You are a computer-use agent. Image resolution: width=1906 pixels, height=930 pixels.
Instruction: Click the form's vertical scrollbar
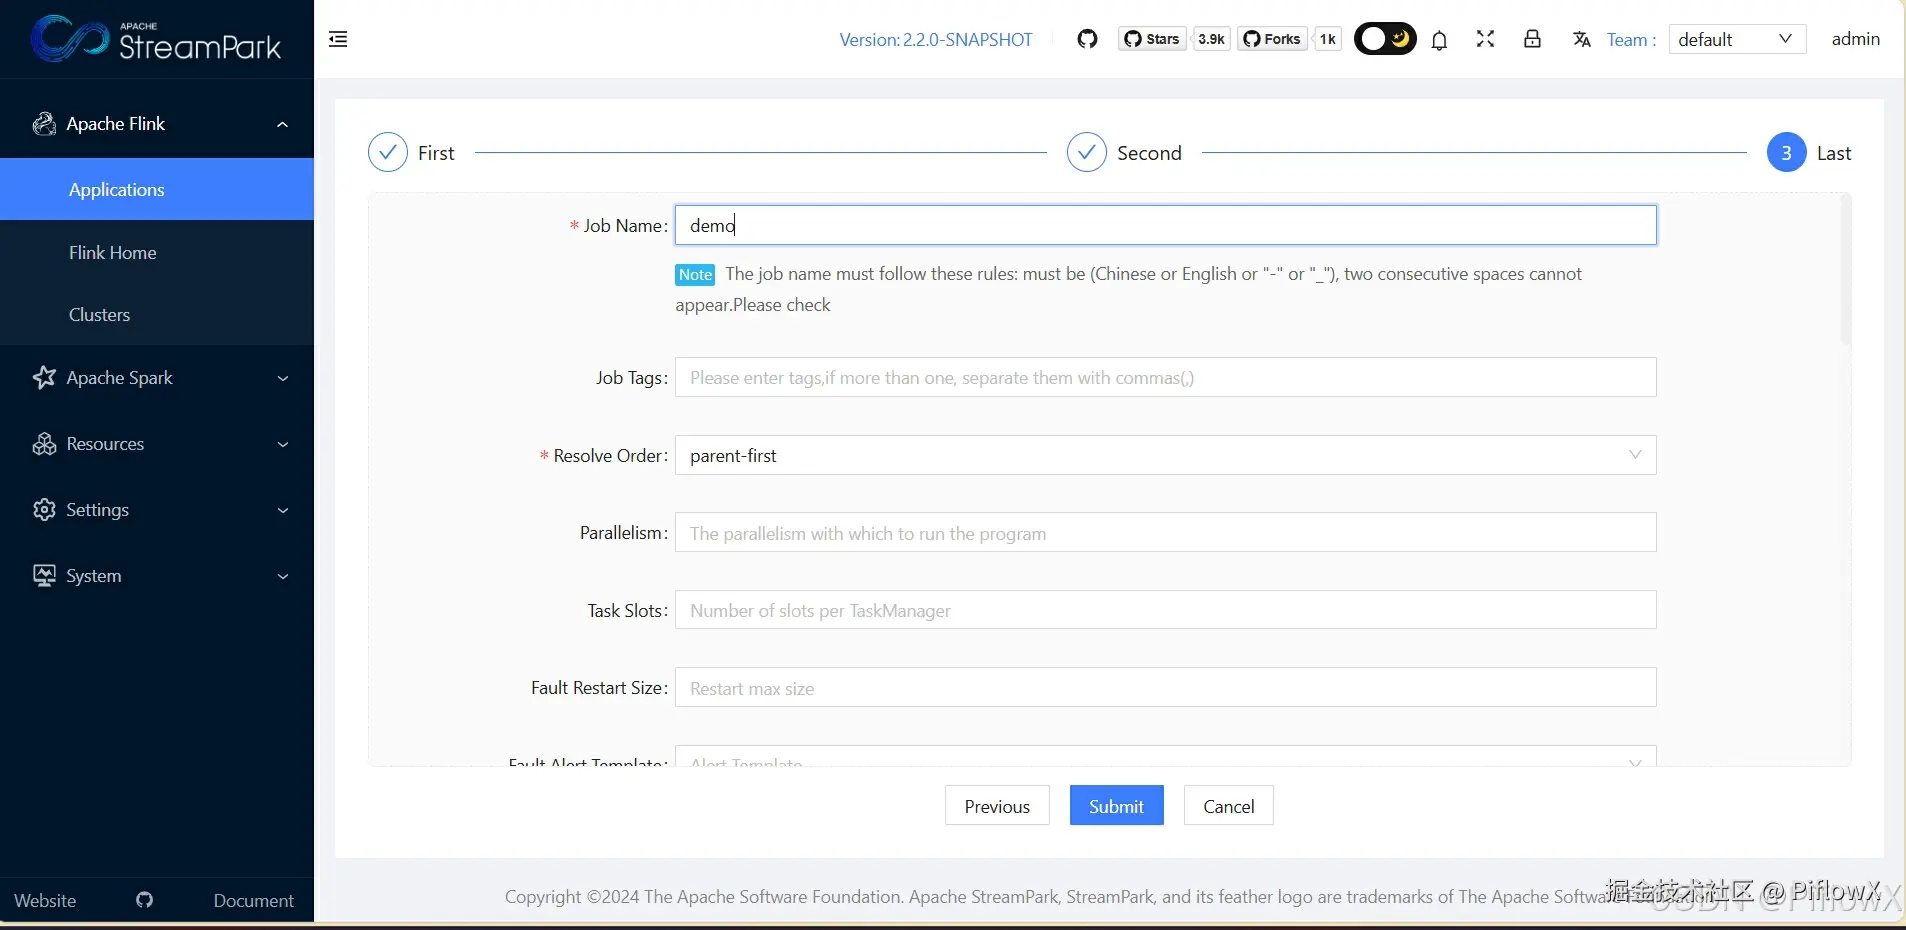(x=1846, y=270)
